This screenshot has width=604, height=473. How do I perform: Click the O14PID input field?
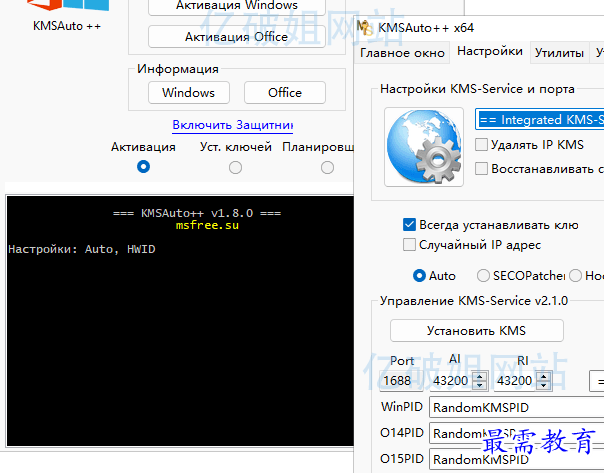(x=517, y=433)
